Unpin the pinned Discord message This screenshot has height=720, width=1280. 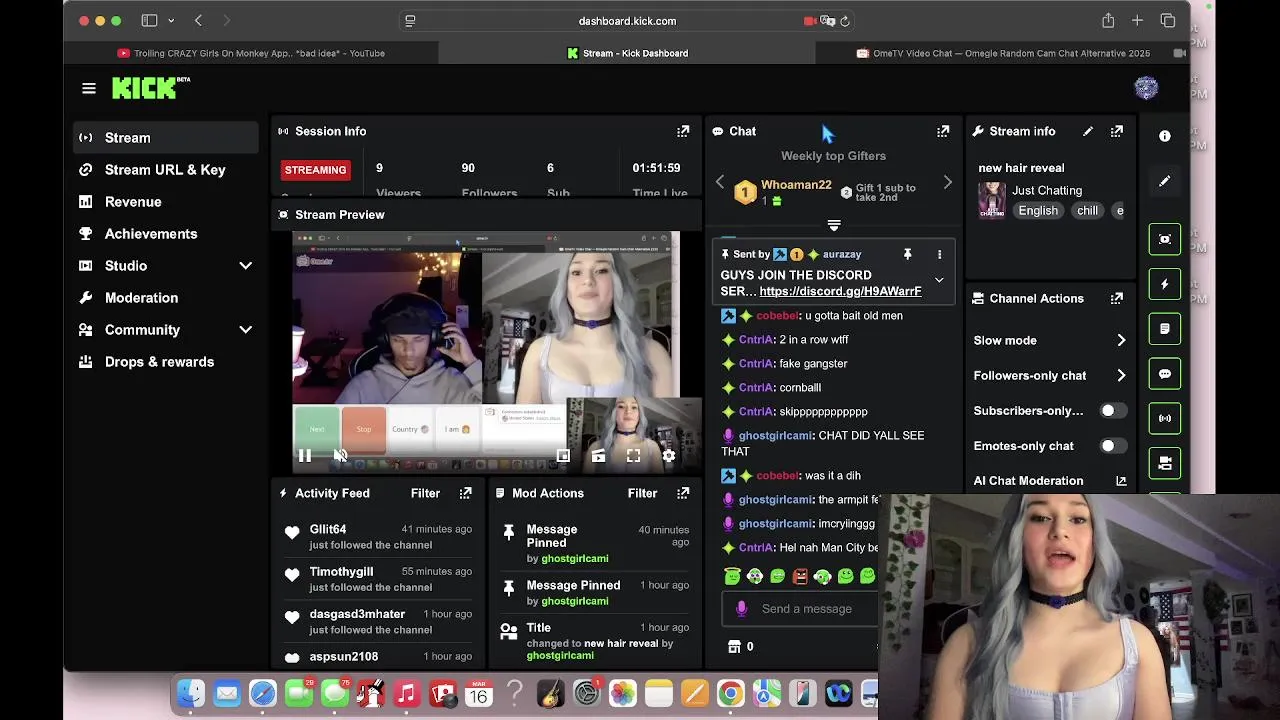pos(908,254)
